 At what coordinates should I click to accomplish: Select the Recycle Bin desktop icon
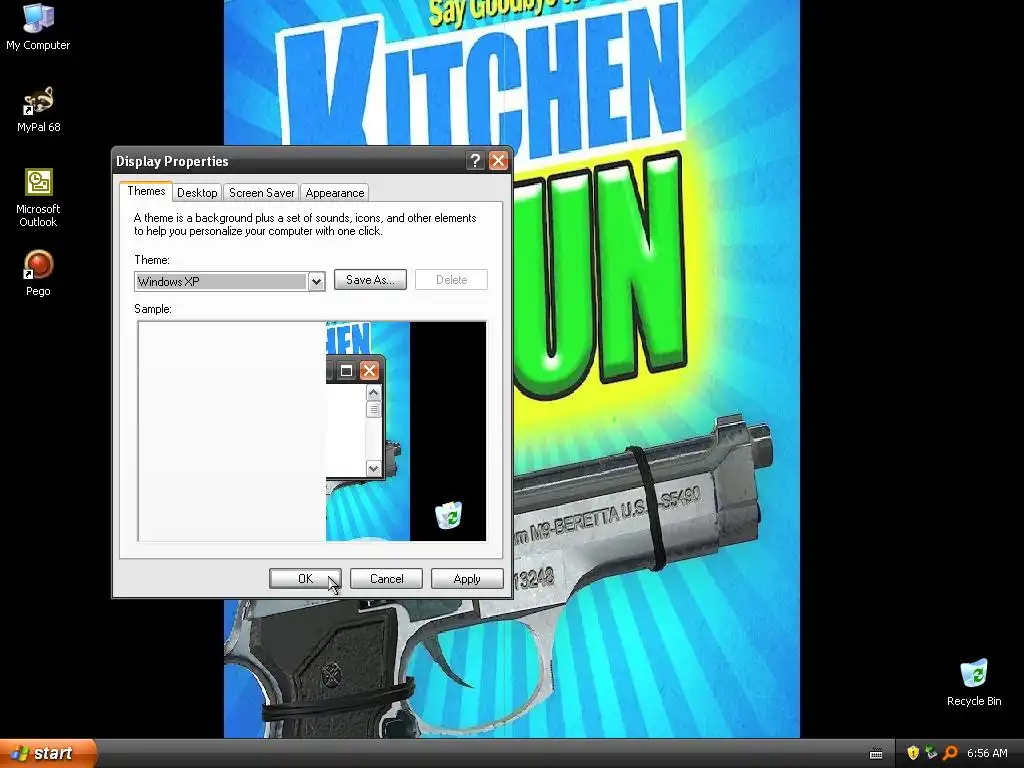974,682
